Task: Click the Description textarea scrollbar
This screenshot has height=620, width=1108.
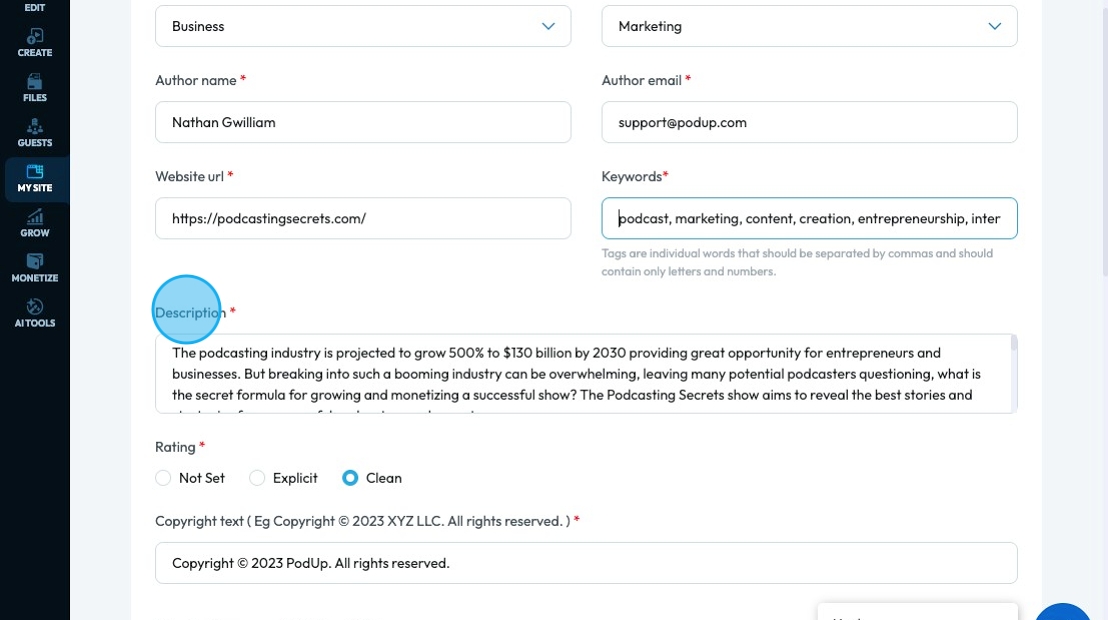Action: point(1014,345)
